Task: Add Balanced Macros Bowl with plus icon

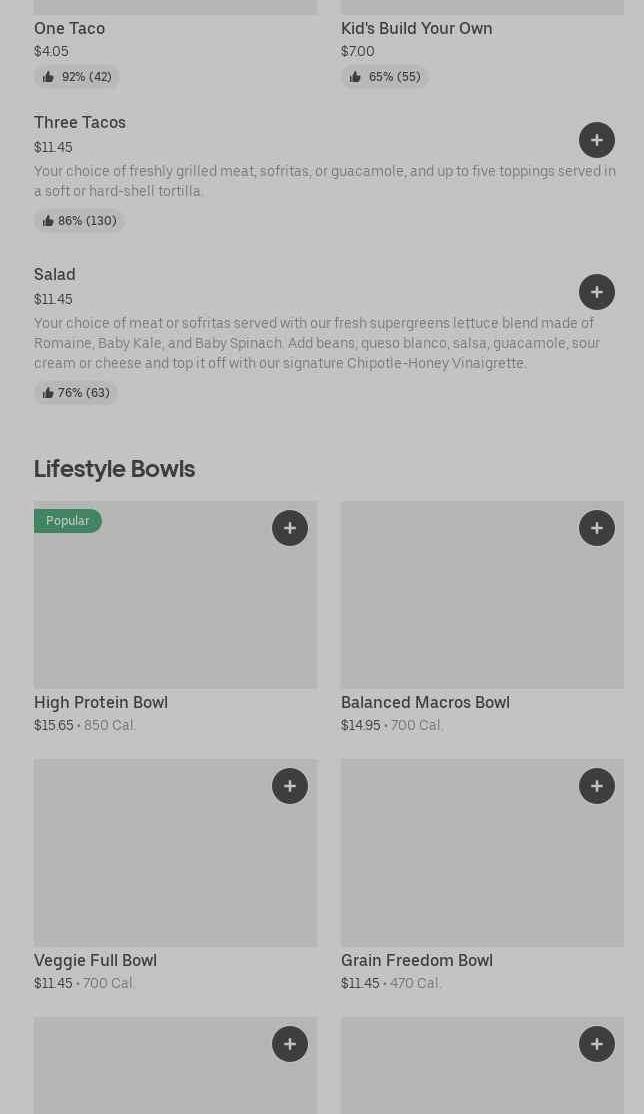Action: [x=597, y=528]
